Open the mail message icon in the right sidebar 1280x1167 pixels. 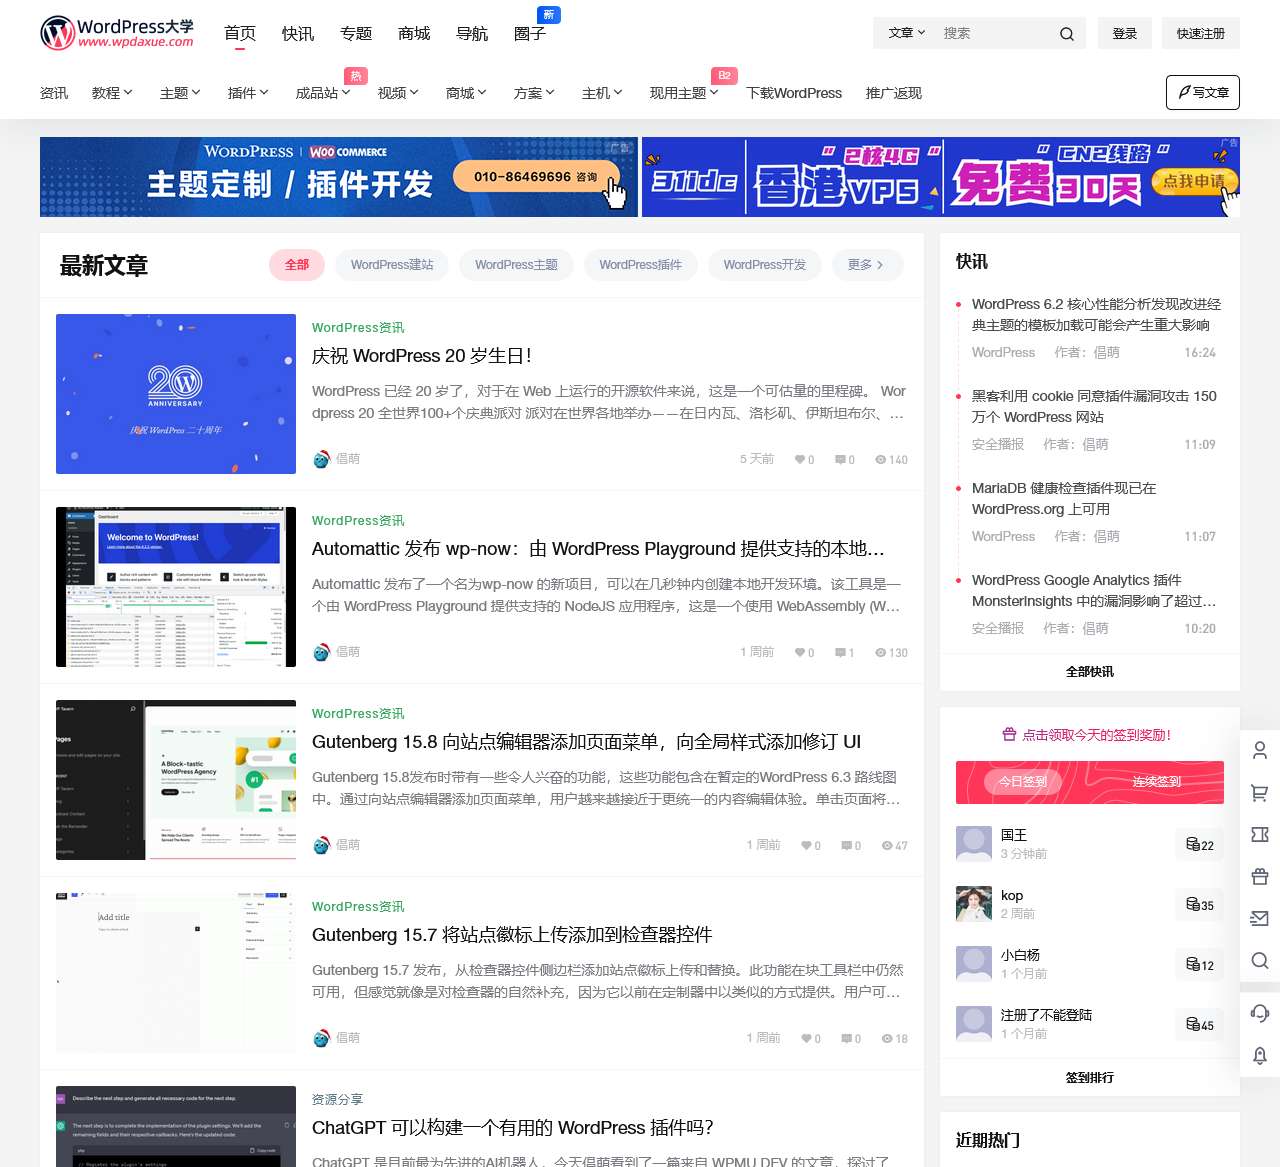(1260, 919)
